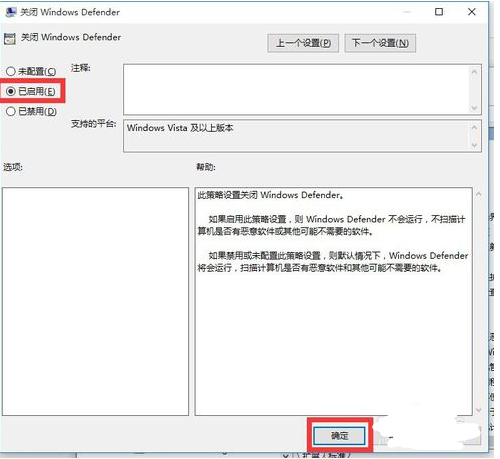Viewport: 500px width, 459px height.
Task: Click the 注释 label
Action: (80, 68)
